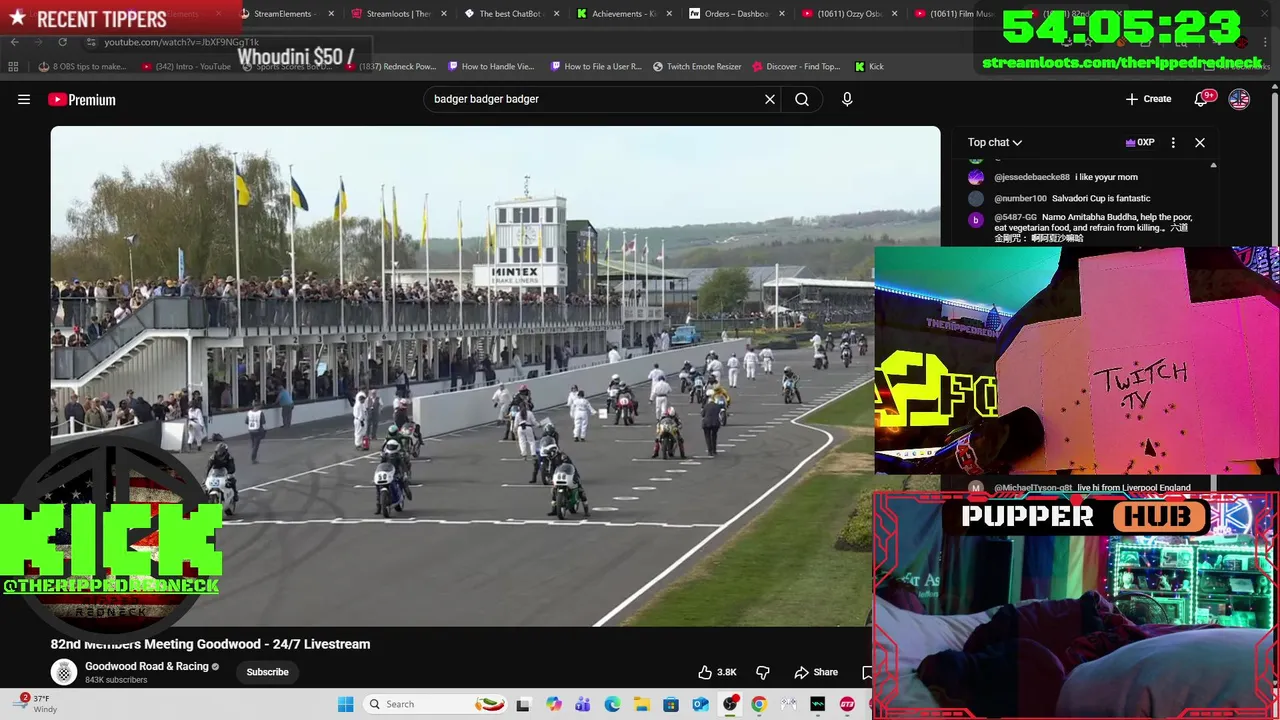
Task: Expand the Top chat dropdown
Action: 995,142
